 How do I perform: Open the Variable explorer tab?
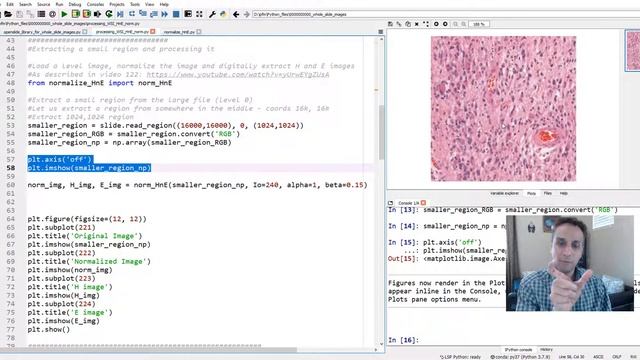coord(504,193)
